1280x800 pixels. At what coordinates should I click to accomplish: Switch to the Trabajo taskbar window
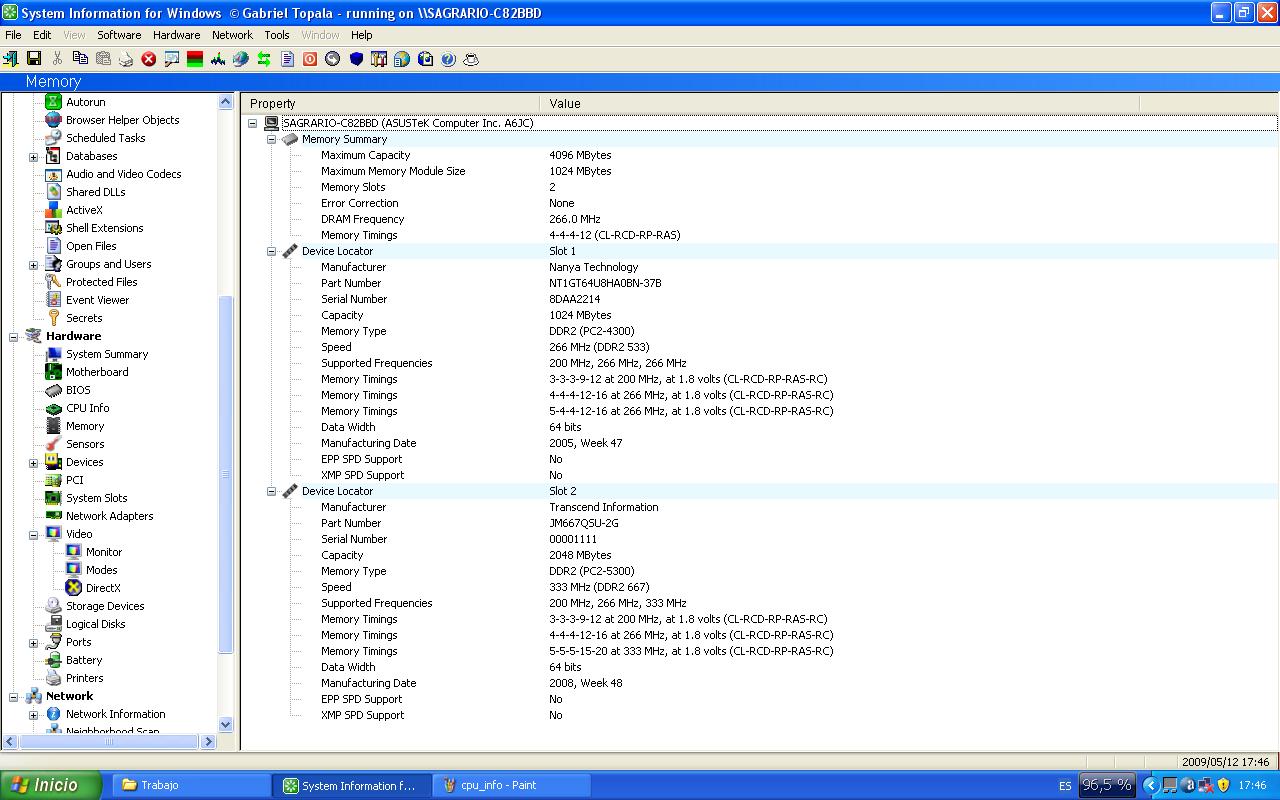point(191,785)
